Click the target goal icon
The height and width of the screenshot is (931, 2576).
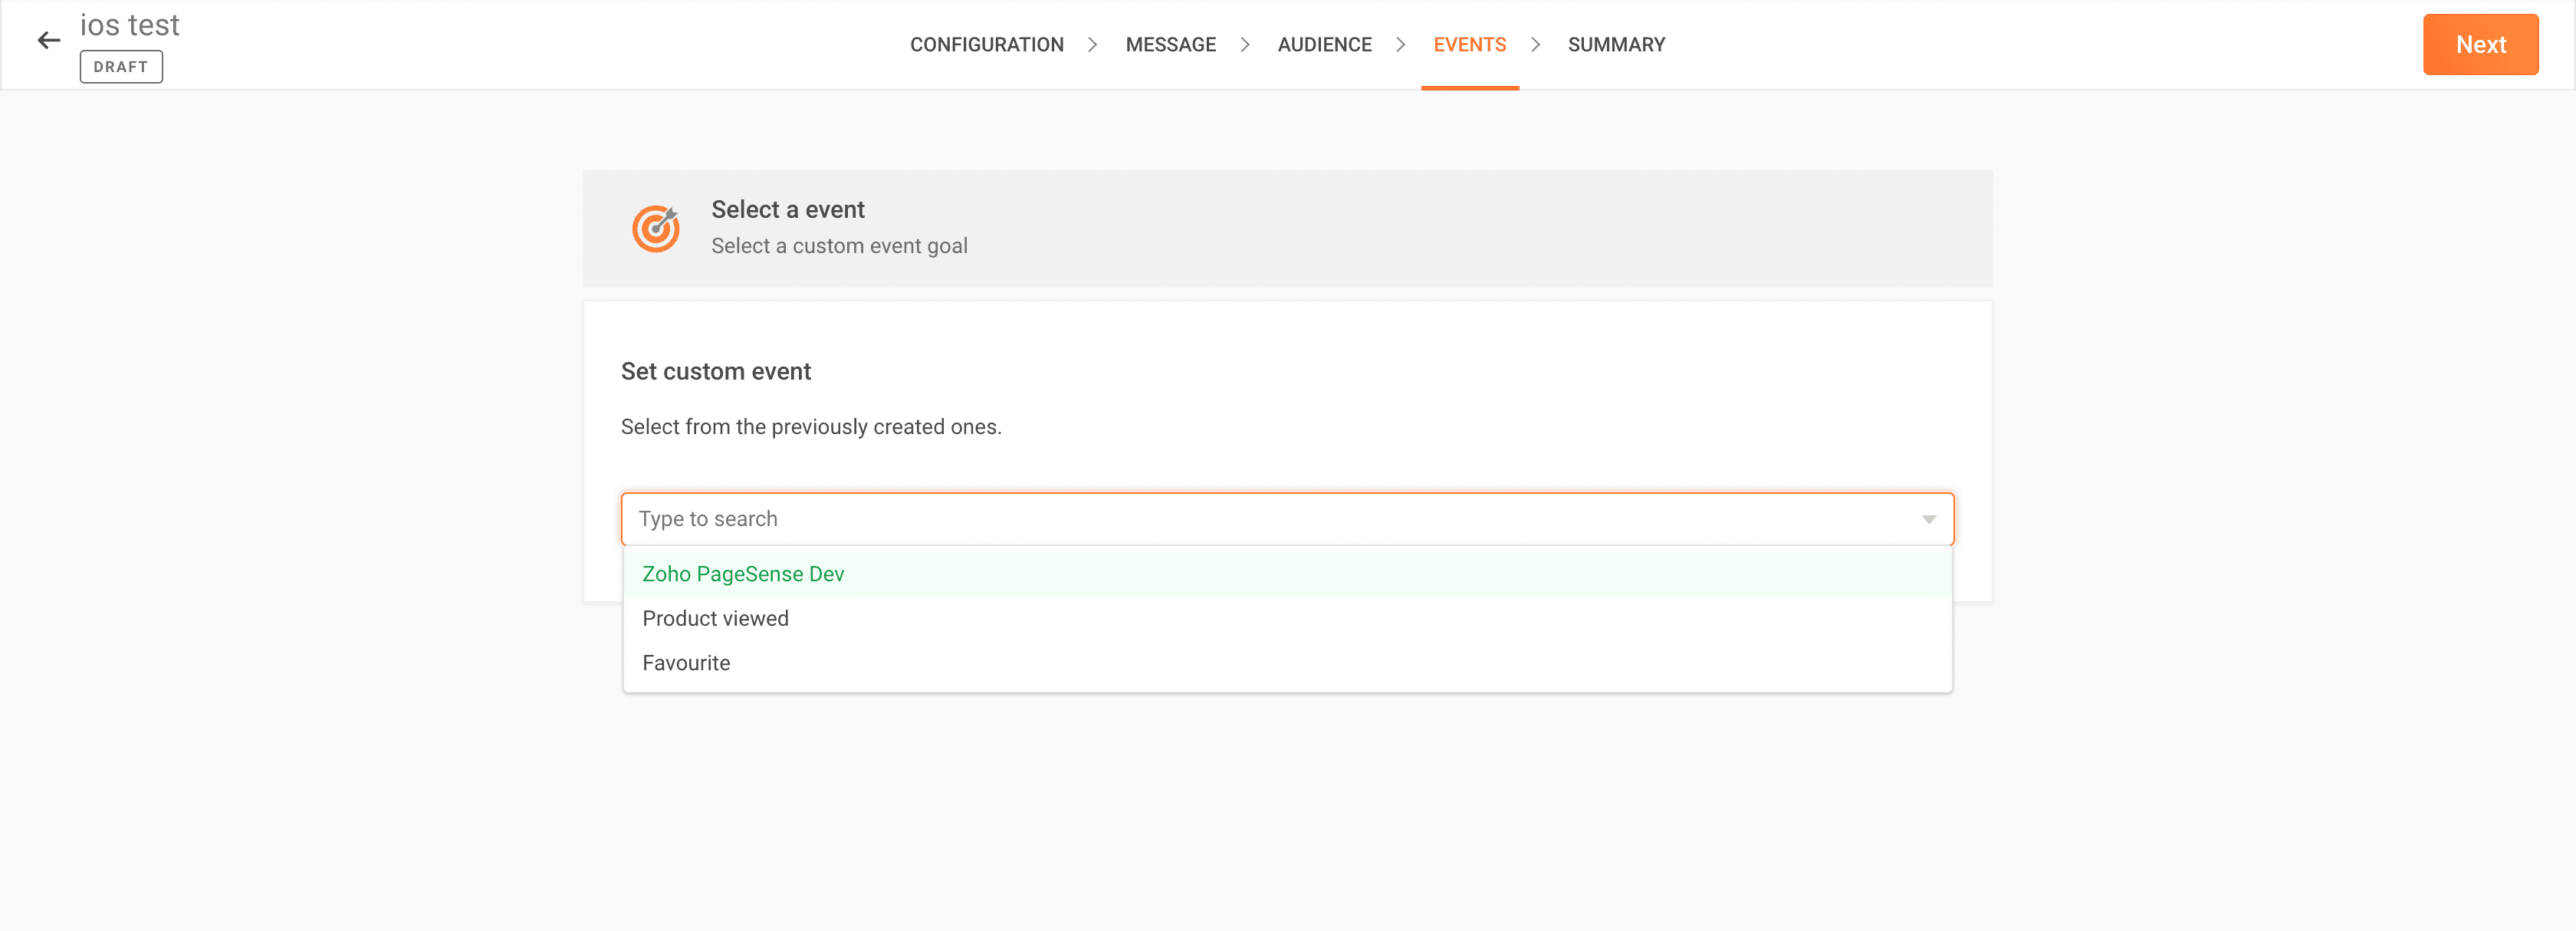click(656, 229)
